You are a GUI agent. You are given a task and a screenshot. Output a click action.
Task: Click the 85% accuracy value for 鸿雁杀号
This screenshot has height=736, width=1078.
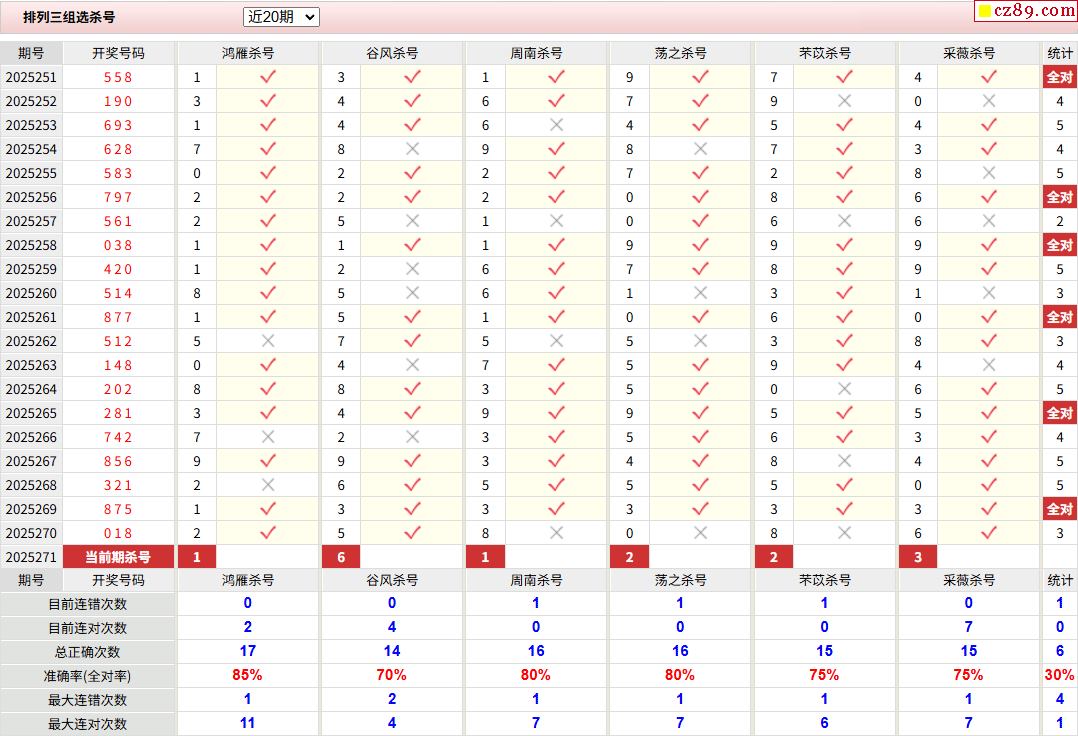(x=247, y=676)
